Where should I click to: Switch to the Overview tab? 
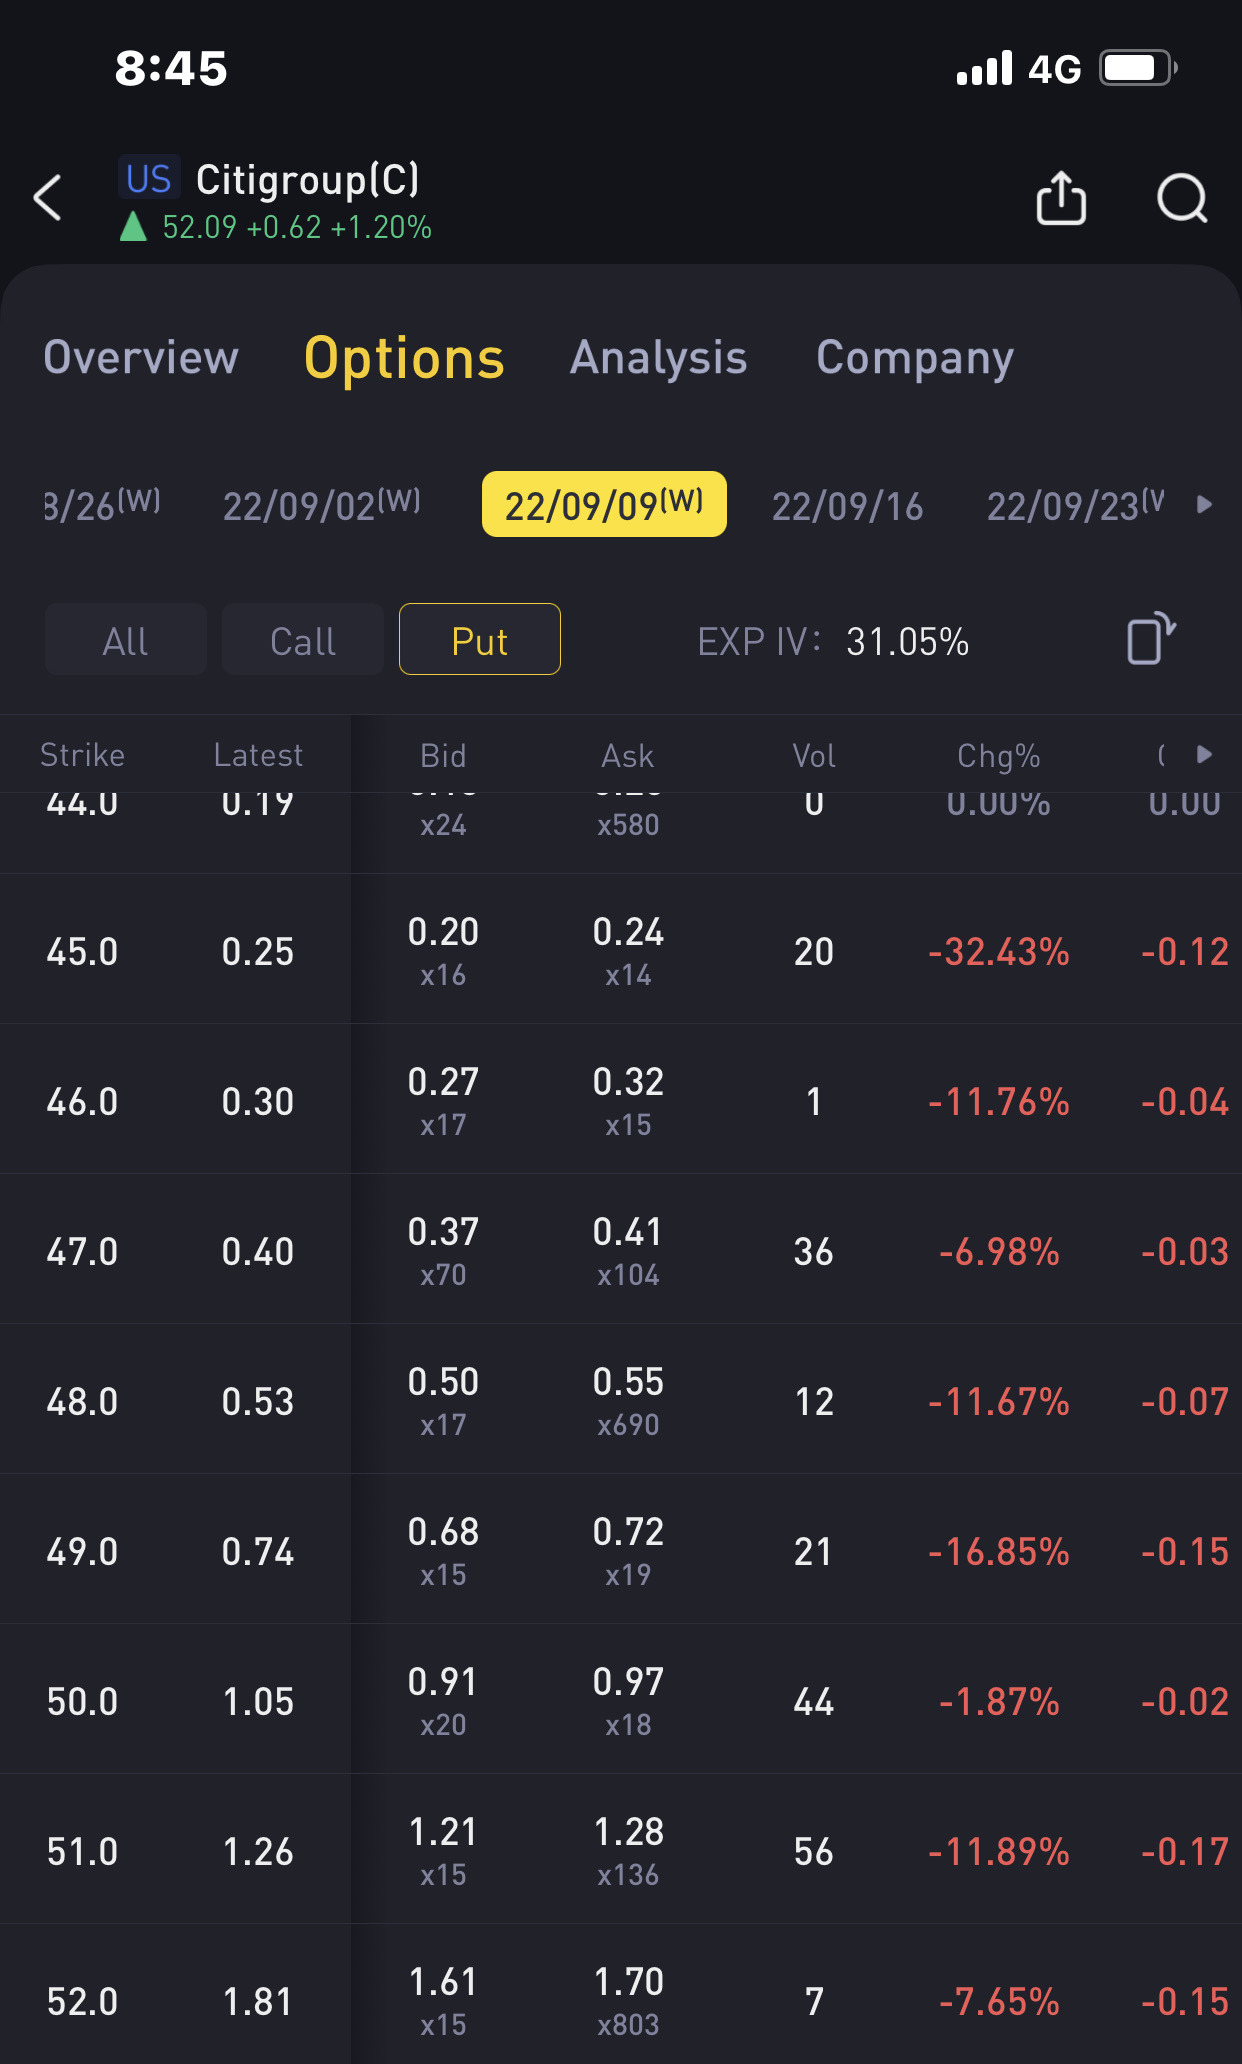[x=141, y=358]
